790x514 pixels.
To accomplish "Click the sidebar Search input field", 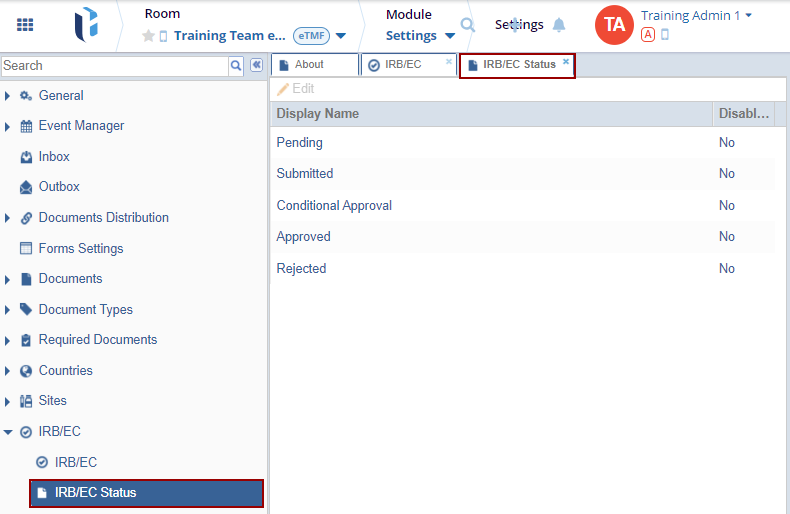I will (x=114, y=66).
